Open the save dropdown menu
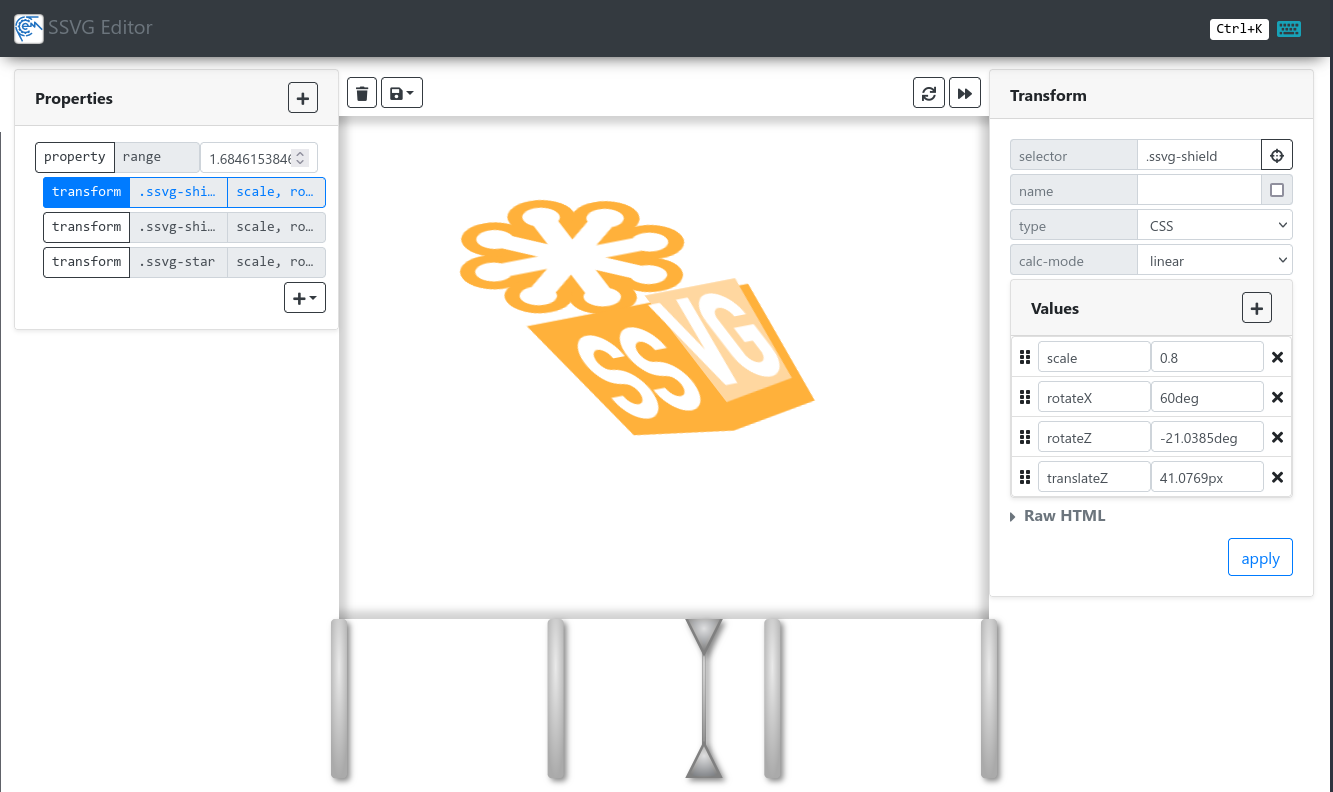This screenshot has height=792, width=1333. tap(402, 93)
